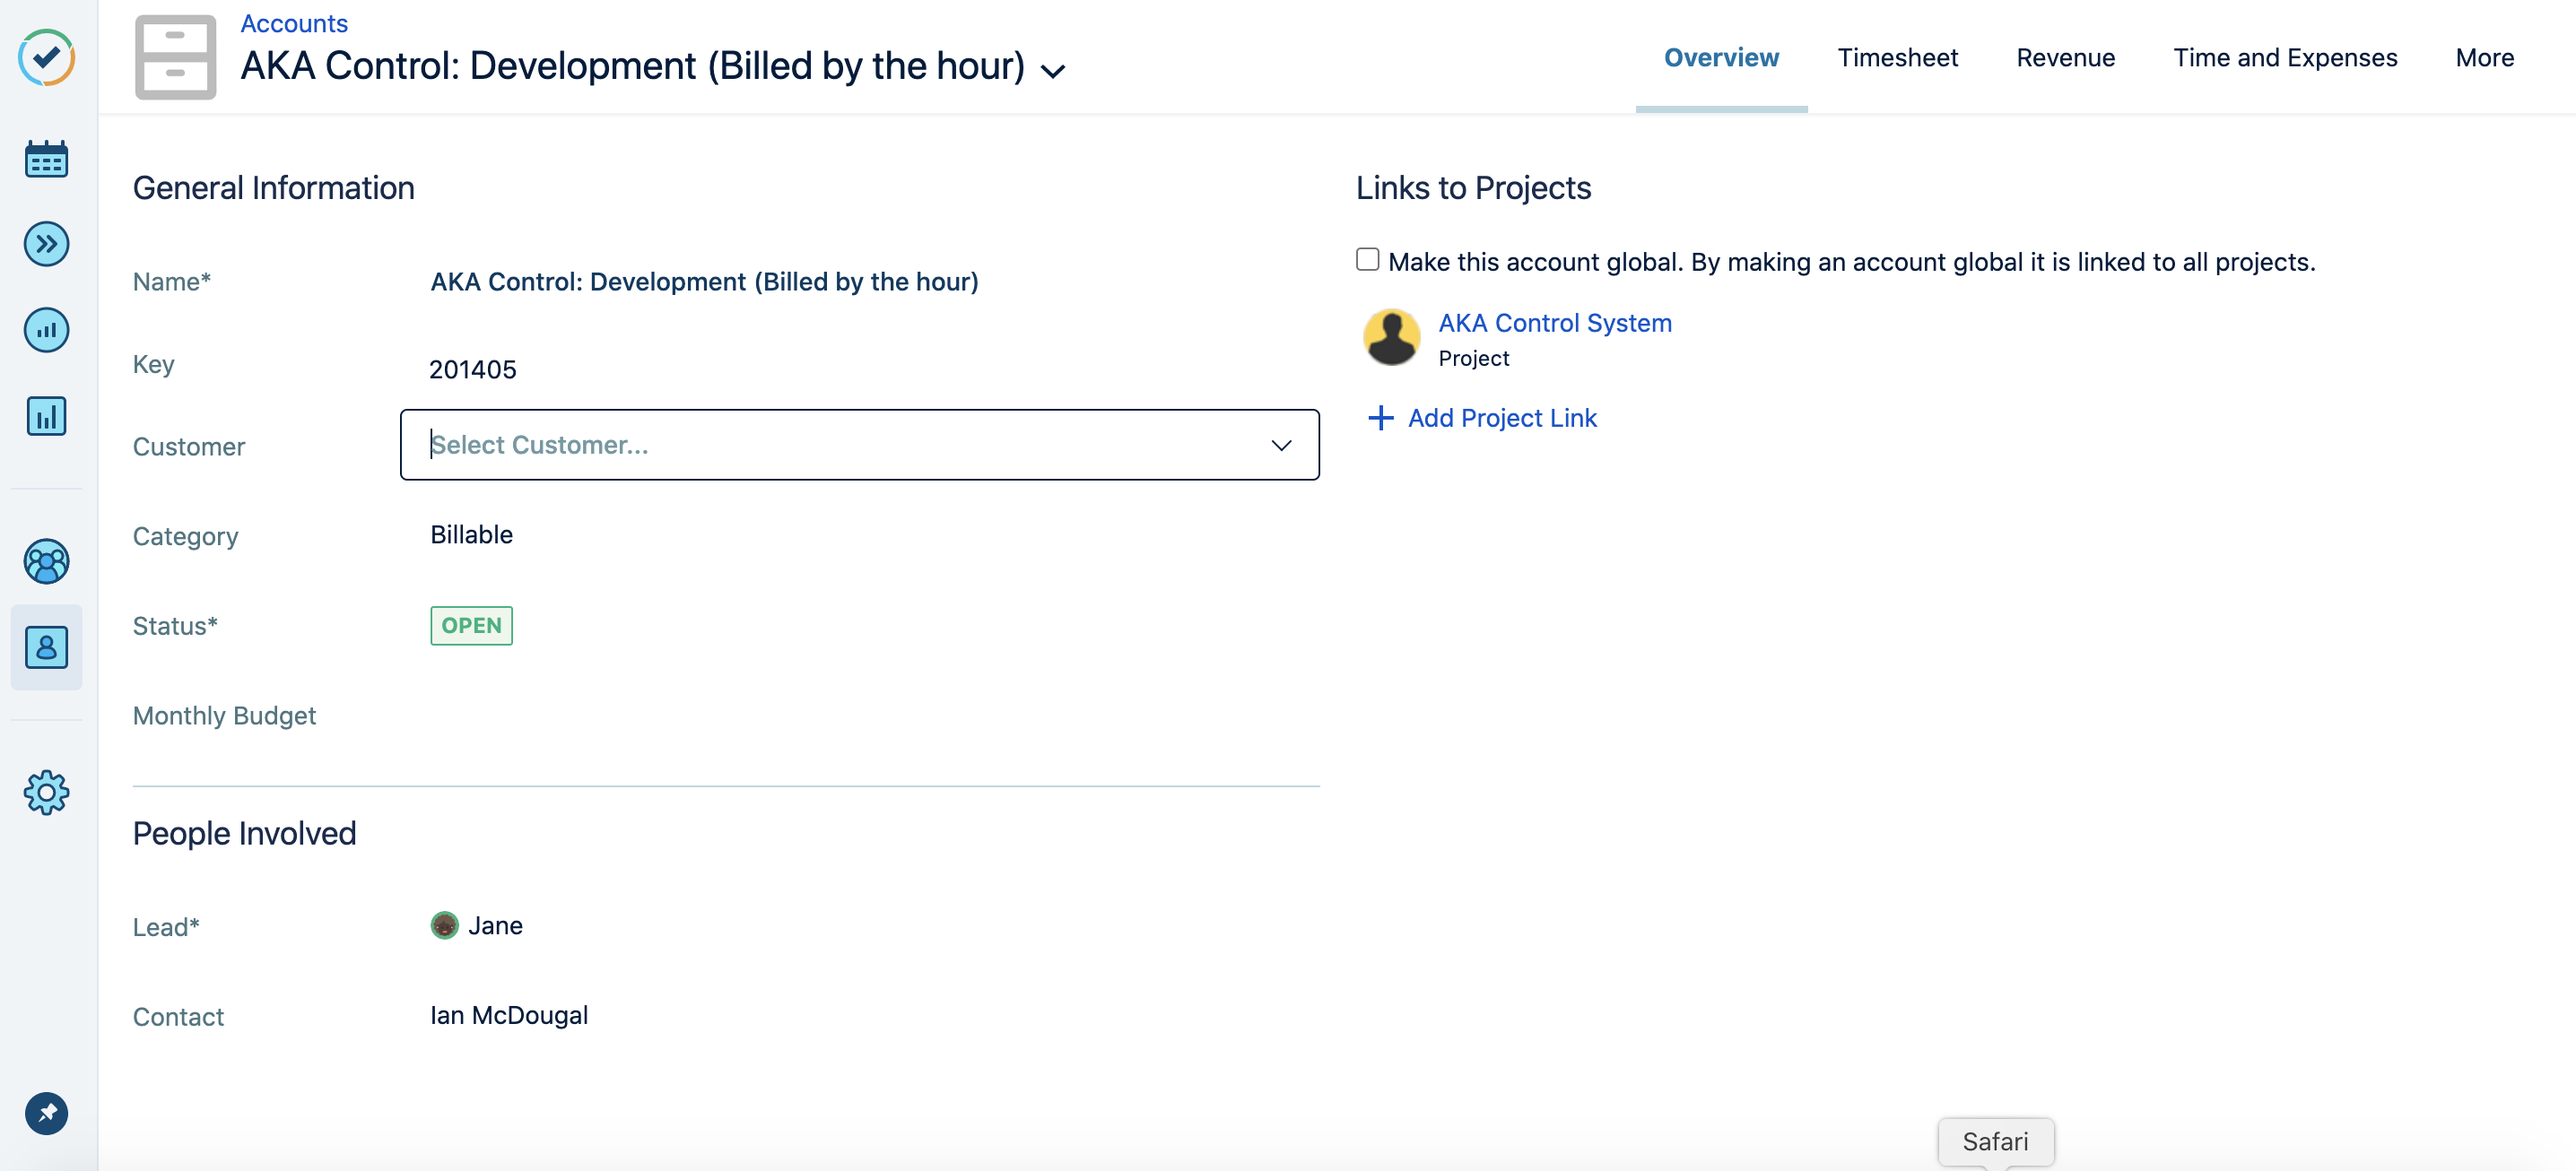Select the Accounts person icon in sidebar
Image resolution: width=2576 pixels, height=1171 pixels.
46,647
